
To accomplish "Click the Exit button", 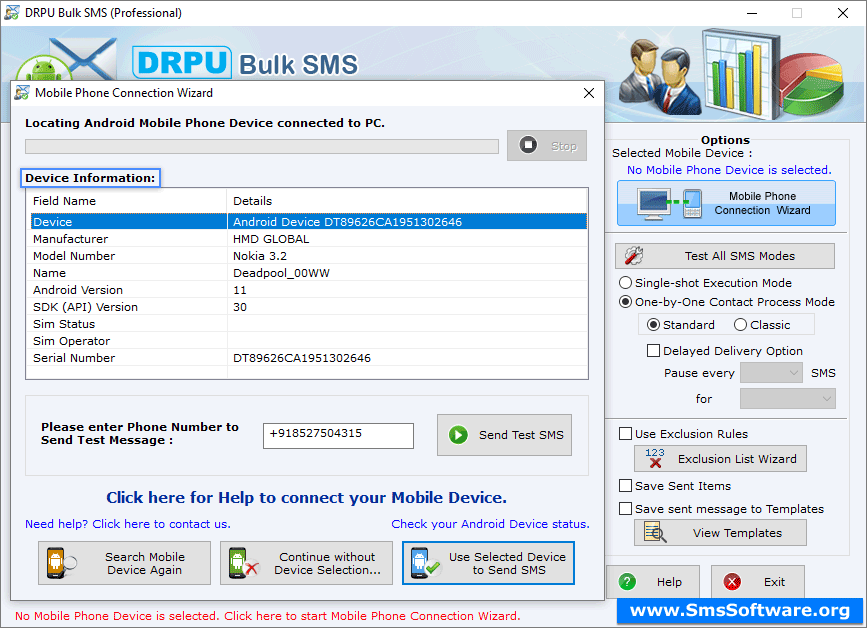I will click(758, 582).
